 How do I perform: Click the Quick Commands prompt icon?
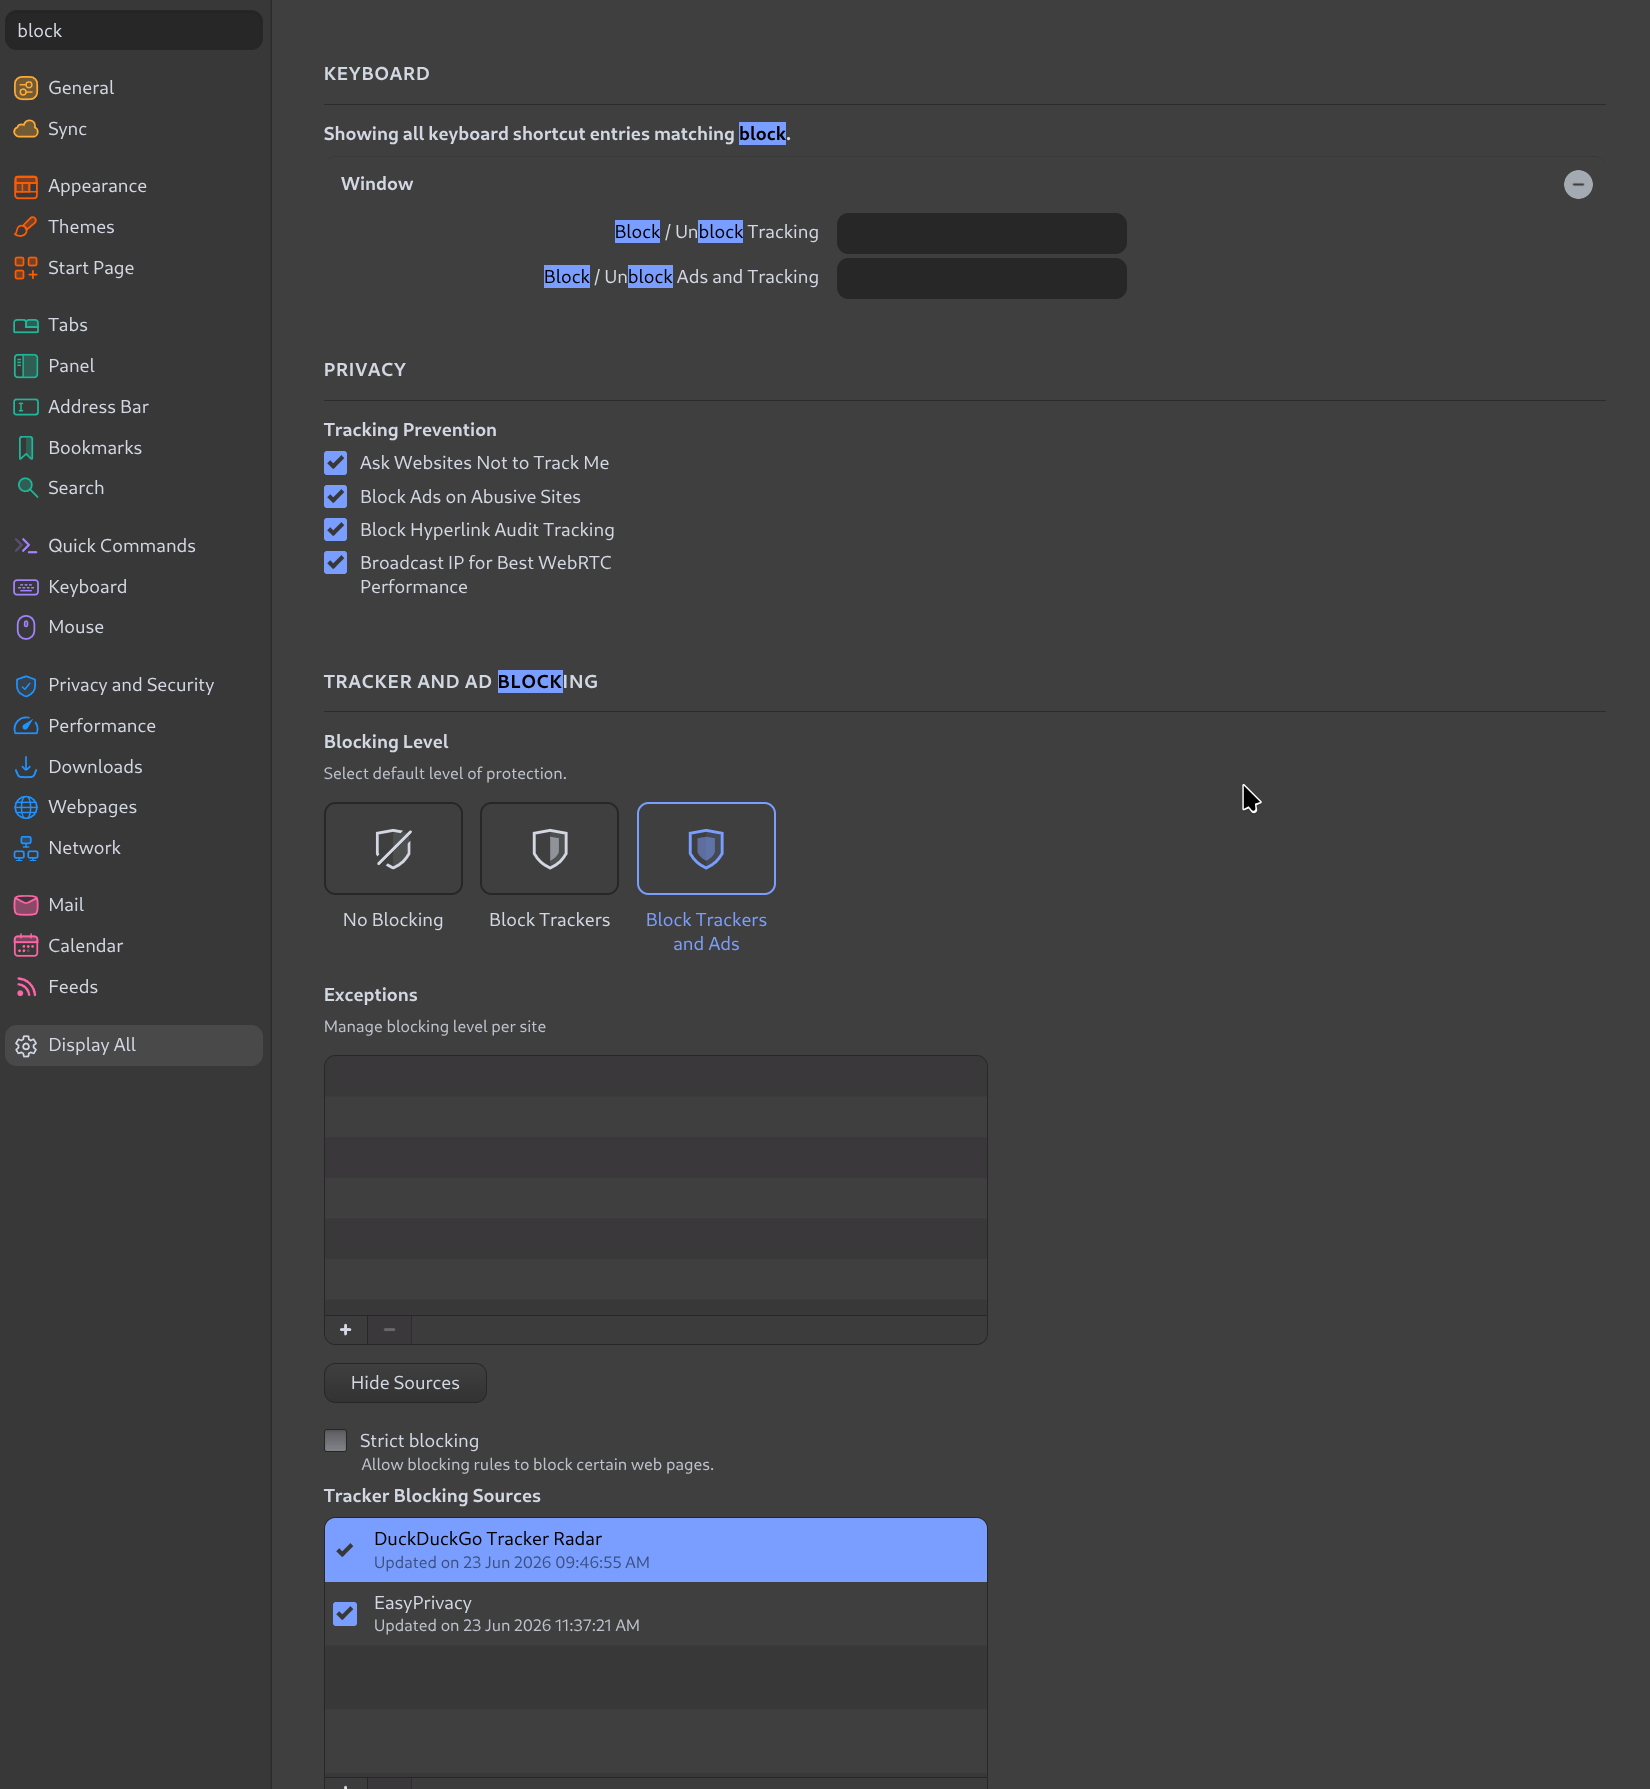(26, 546)
